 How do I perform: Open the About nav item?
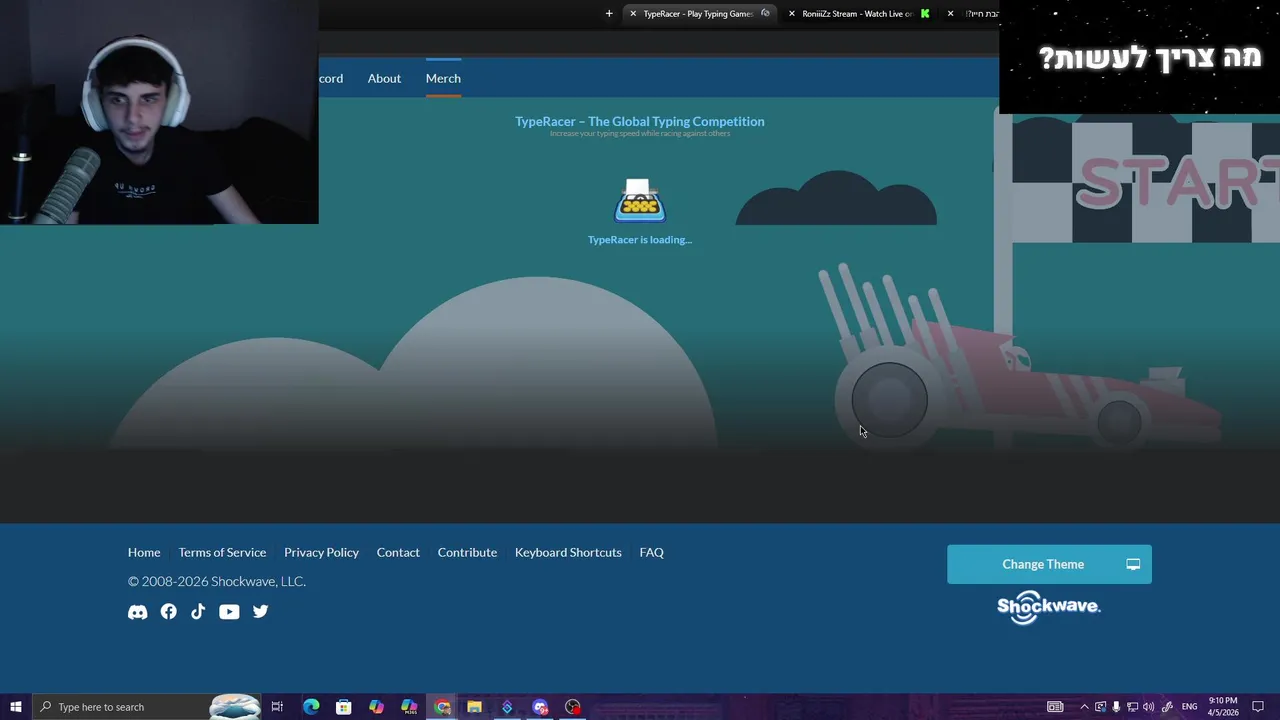pos(384,78)
